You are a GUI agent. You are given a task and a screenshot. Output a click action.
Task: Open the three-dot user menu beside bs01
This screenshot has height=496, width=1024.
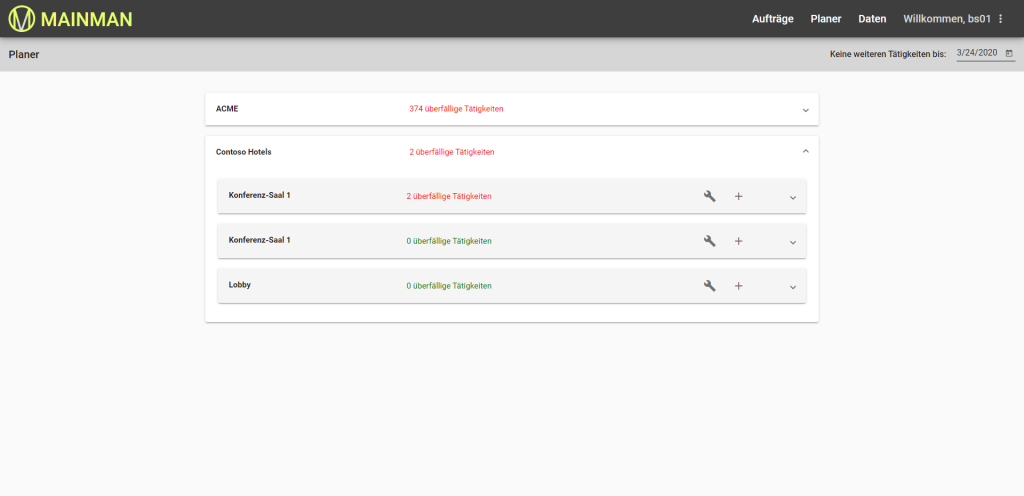pos(1000,19)
